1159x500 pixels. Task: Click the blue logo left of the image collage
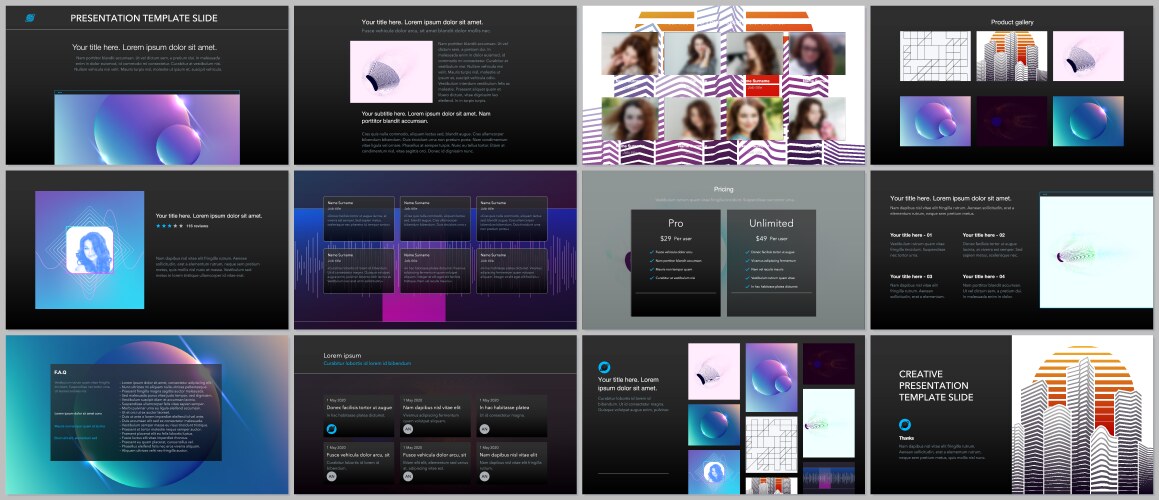(604, 367)
